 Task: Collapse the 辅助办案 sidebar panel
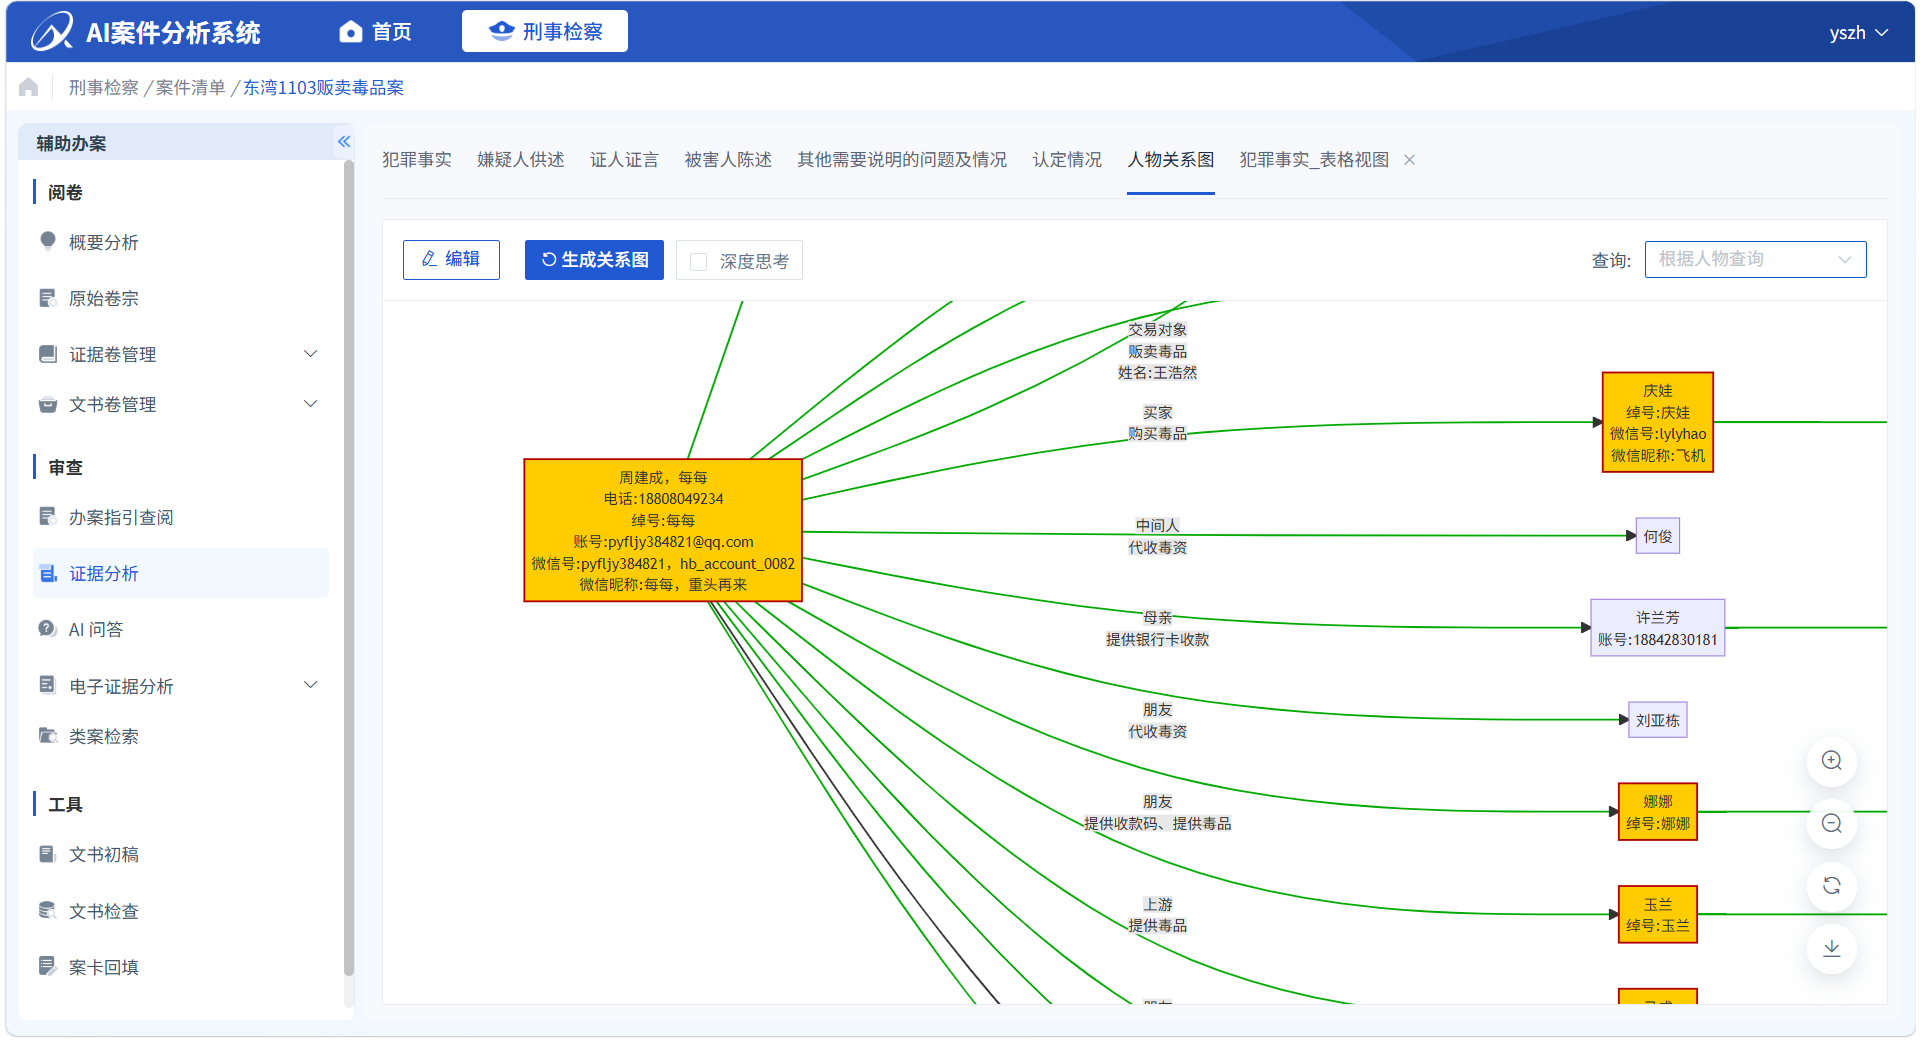tap(344, 142)
